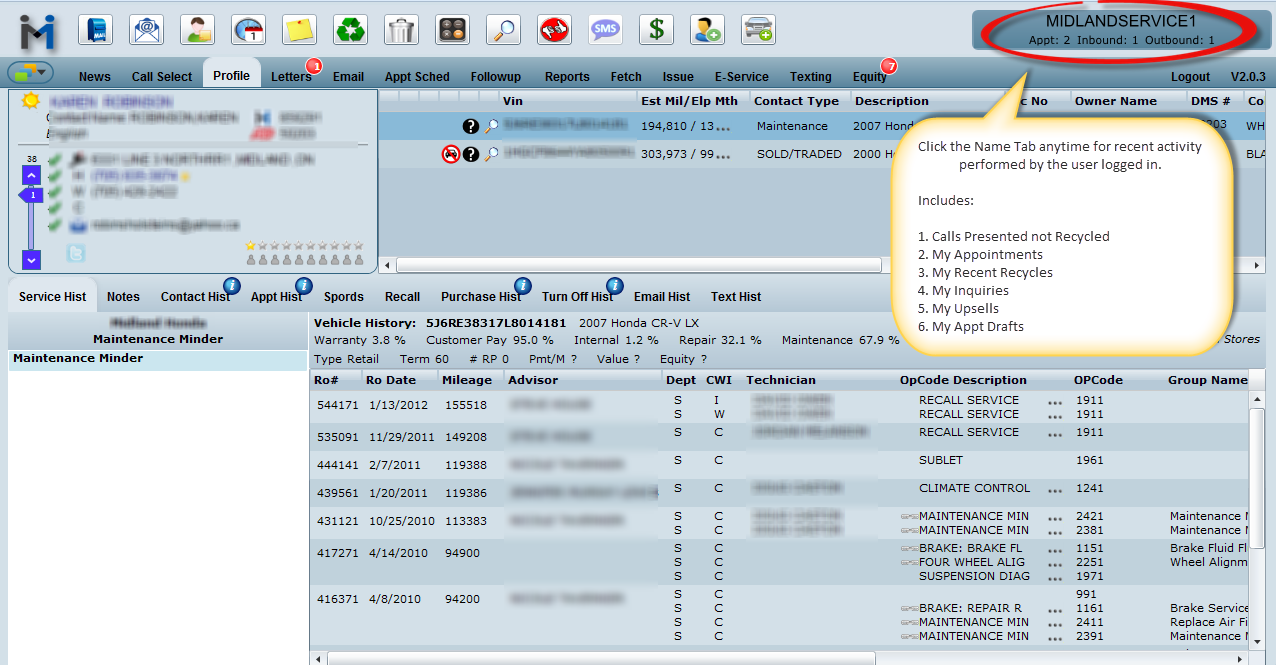Click the Logout link
This screenshot has height=665, width=1276.
[1190, 77]
